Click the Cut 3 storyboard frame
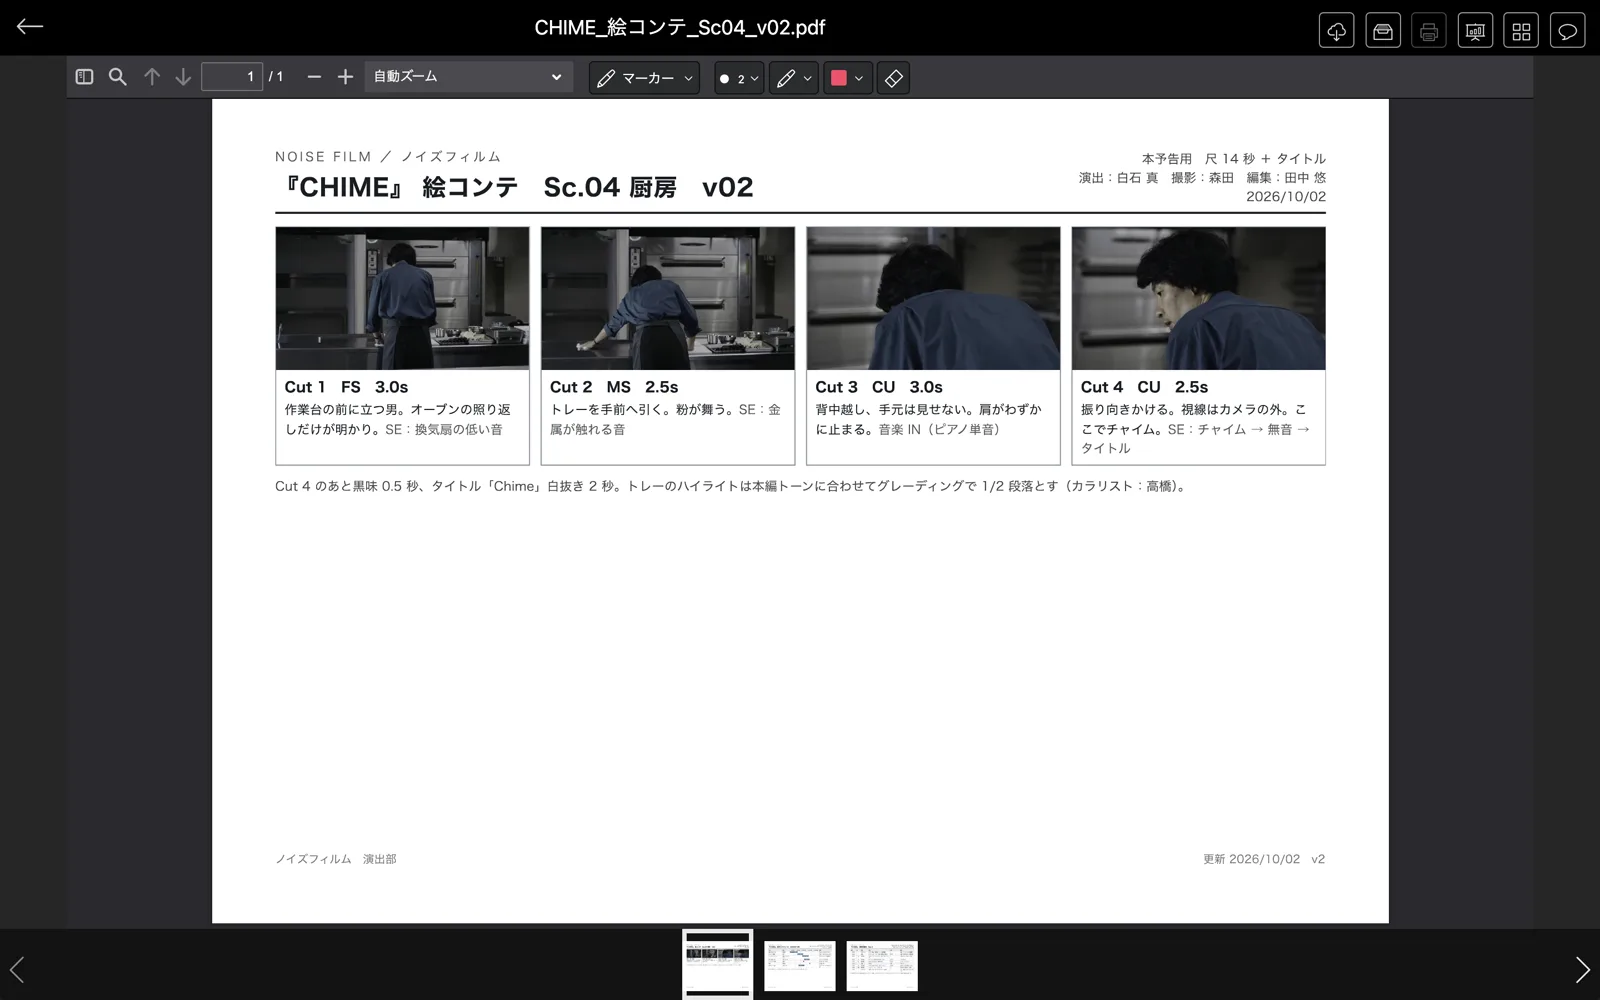Screen dimensions: 1600x1000 [x=933, y=298]
